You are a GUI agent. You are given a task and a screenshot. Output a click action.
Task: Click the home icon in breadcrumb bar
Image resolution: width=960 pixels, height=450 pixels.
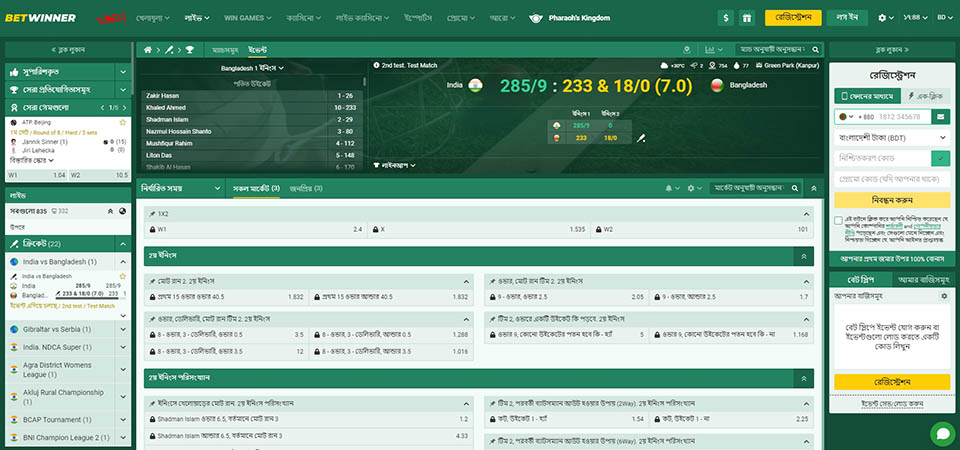click(x=148, y=49)
